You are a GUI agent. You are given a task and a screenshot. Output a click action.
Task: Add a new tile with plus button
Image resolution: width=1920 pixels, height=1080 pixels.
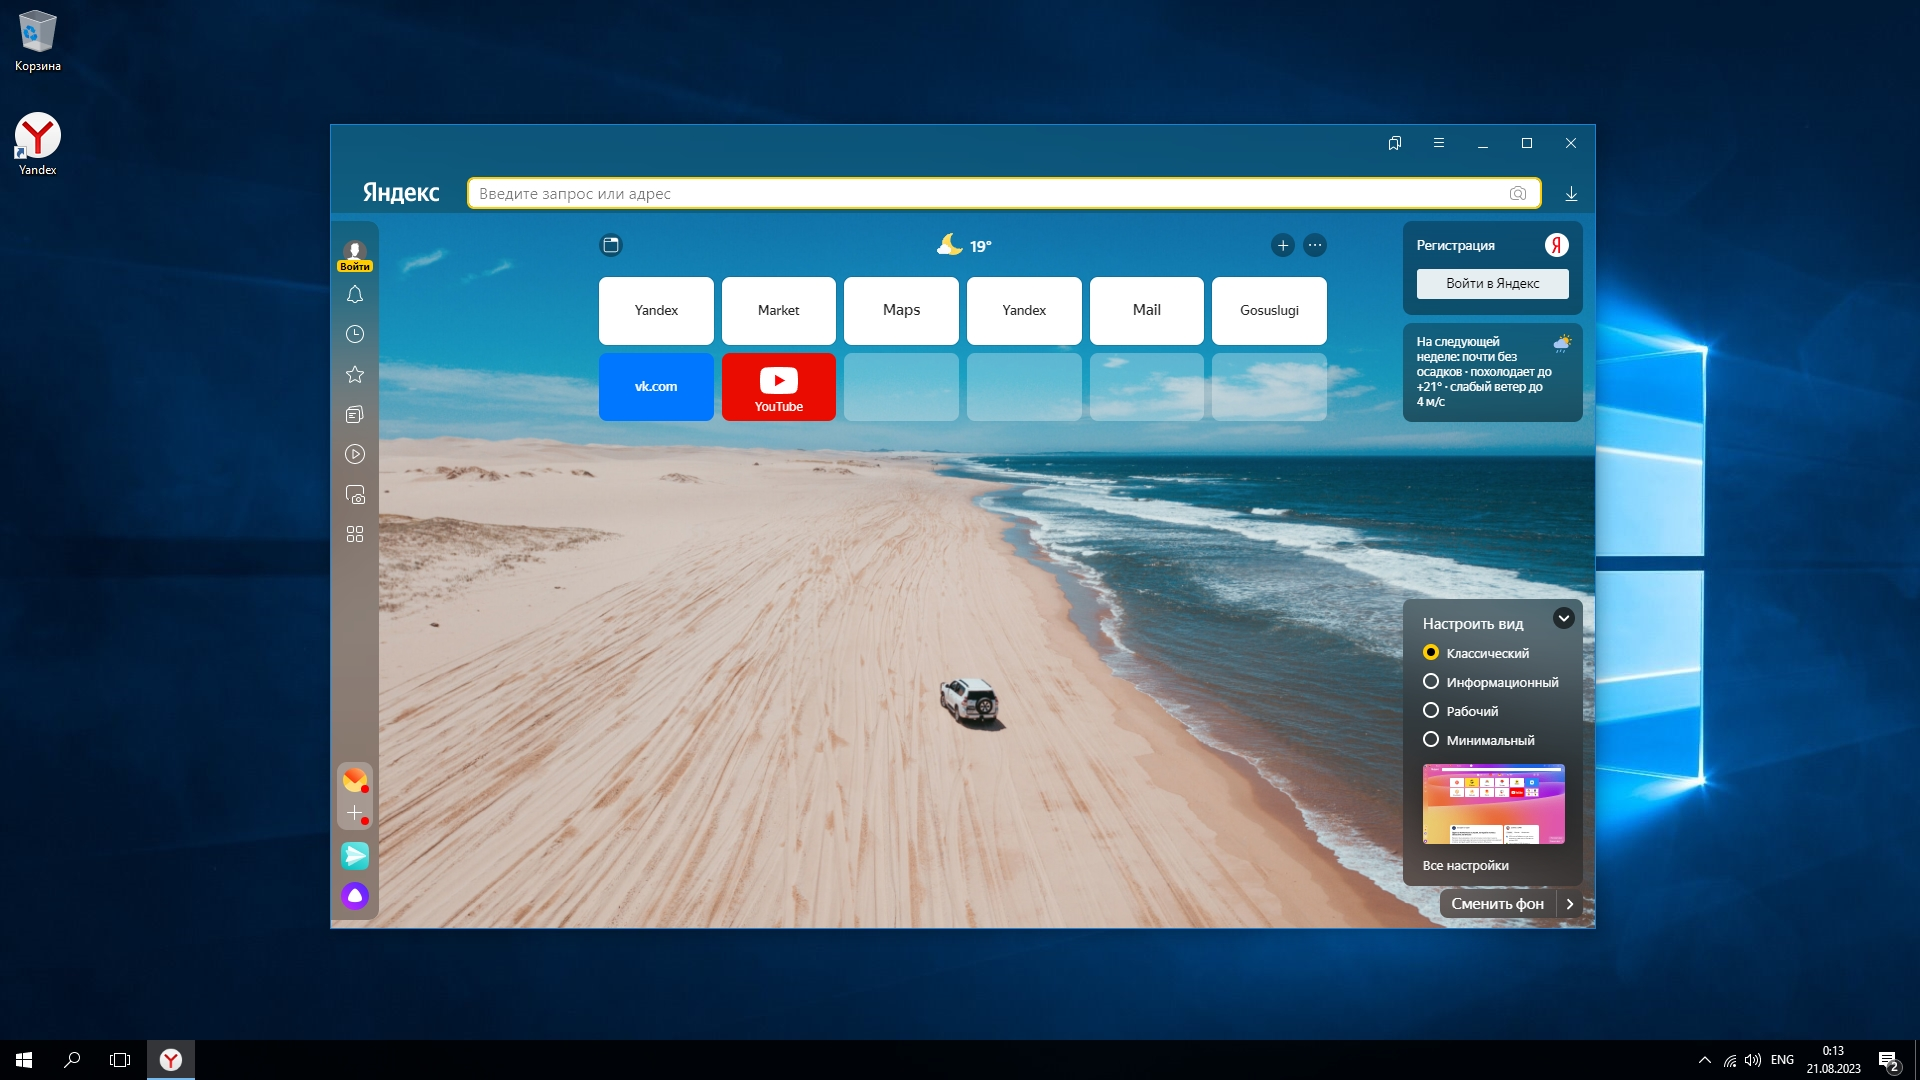point(1283,245)
